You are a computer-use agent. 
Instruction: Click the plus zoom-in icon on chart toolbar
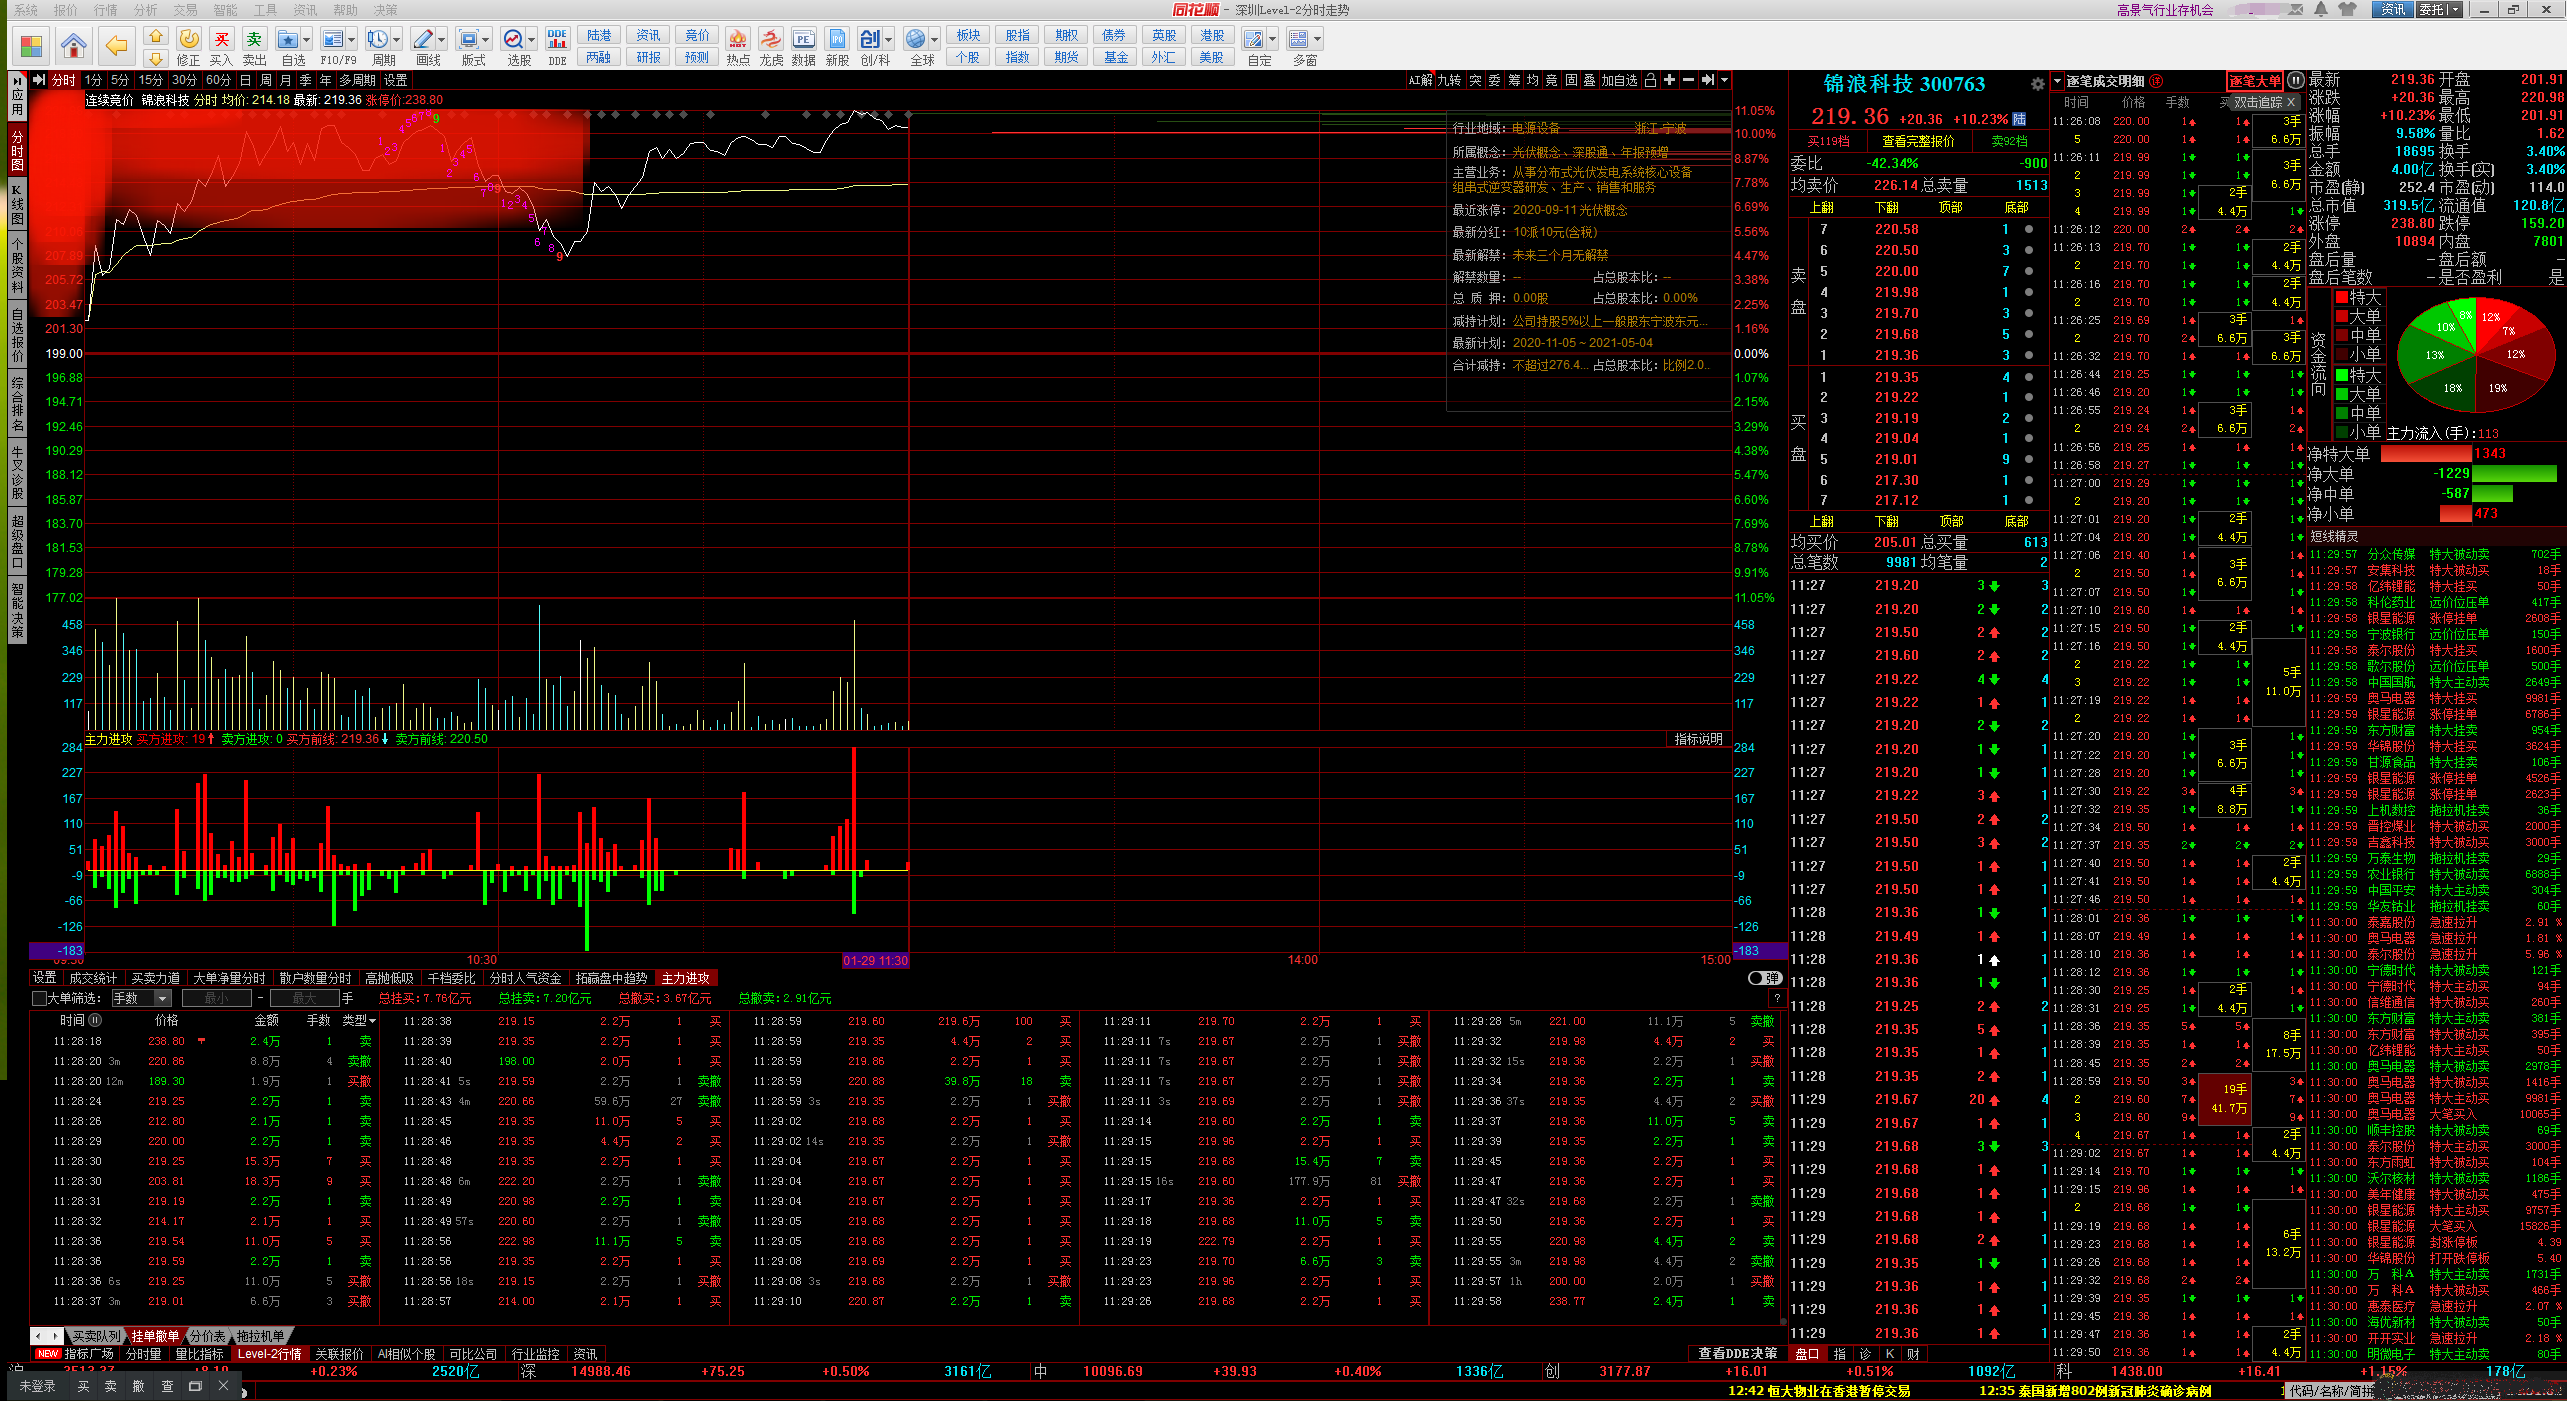(1669, 80)
